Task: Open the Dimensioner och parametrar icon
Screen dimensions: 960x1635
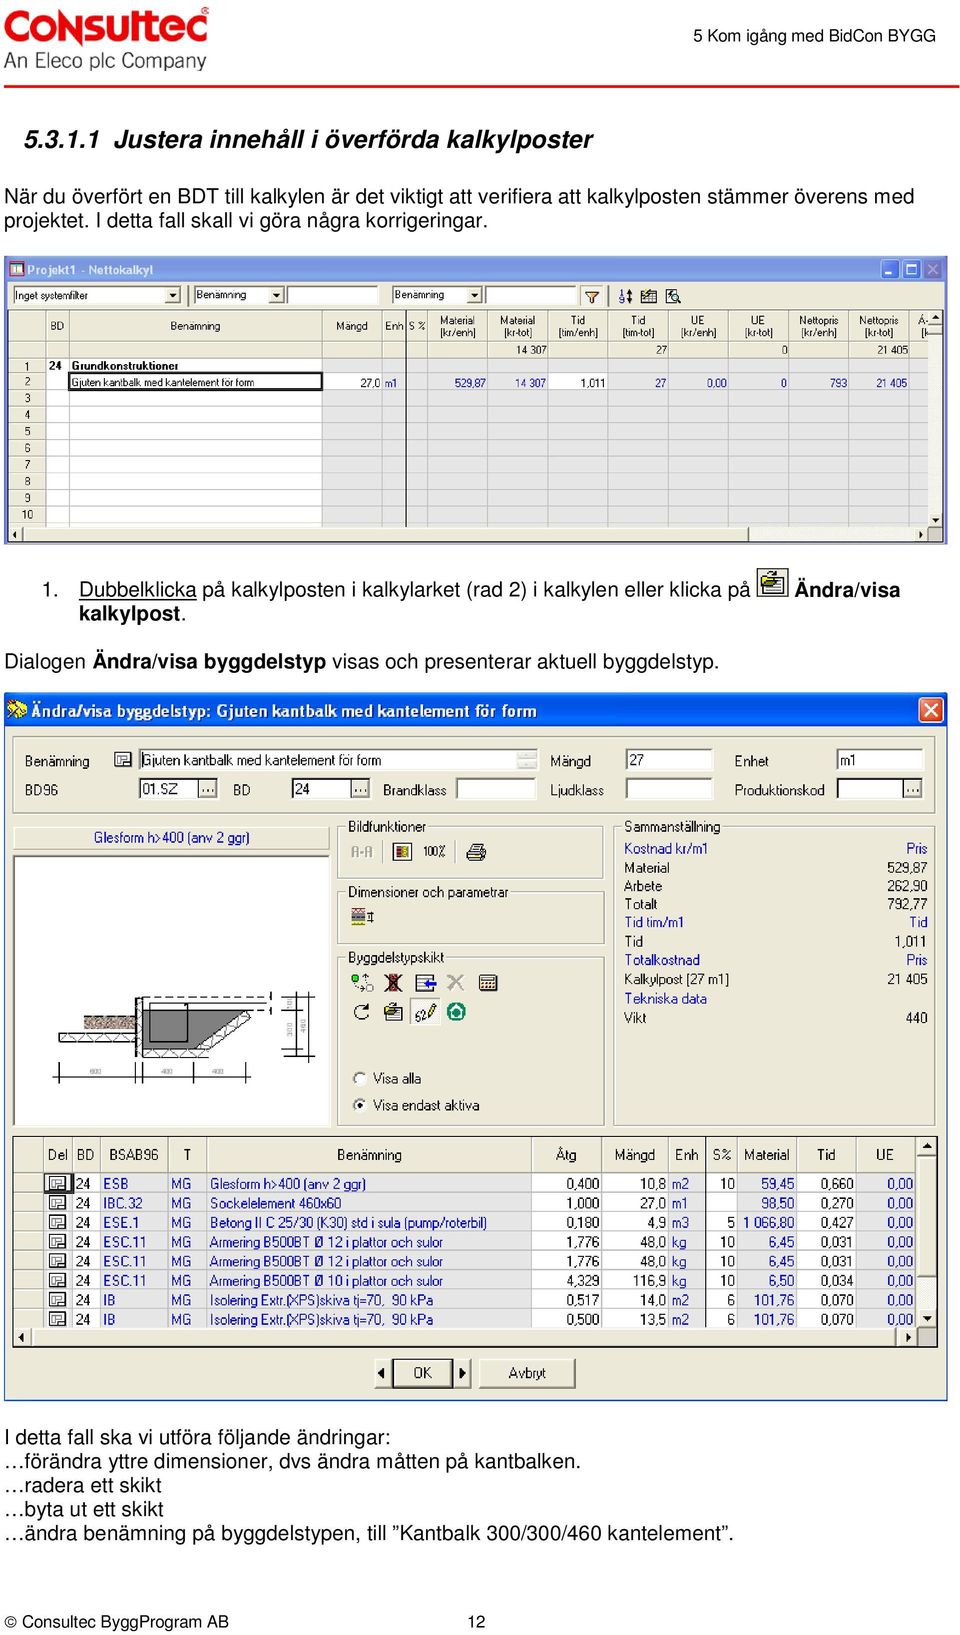Action: point(362,916)
